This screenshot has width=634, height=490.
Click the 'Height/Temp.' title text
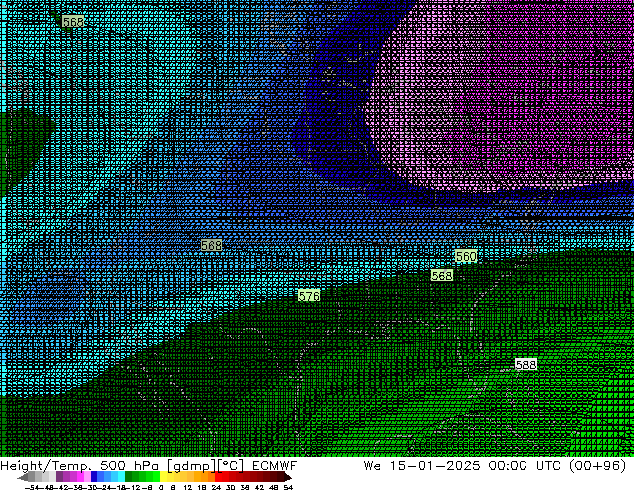point(48,466)
